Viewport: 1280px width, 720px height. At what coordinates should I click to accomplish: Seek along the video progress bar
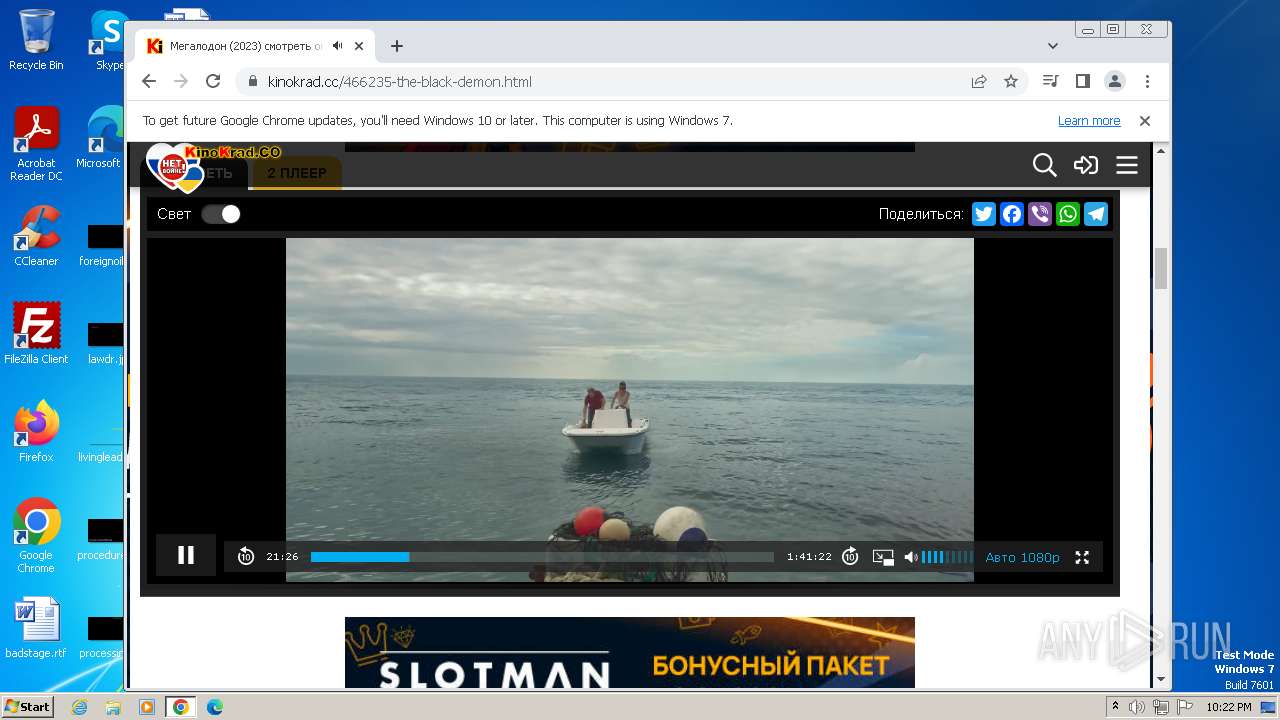tap(542, 557)
